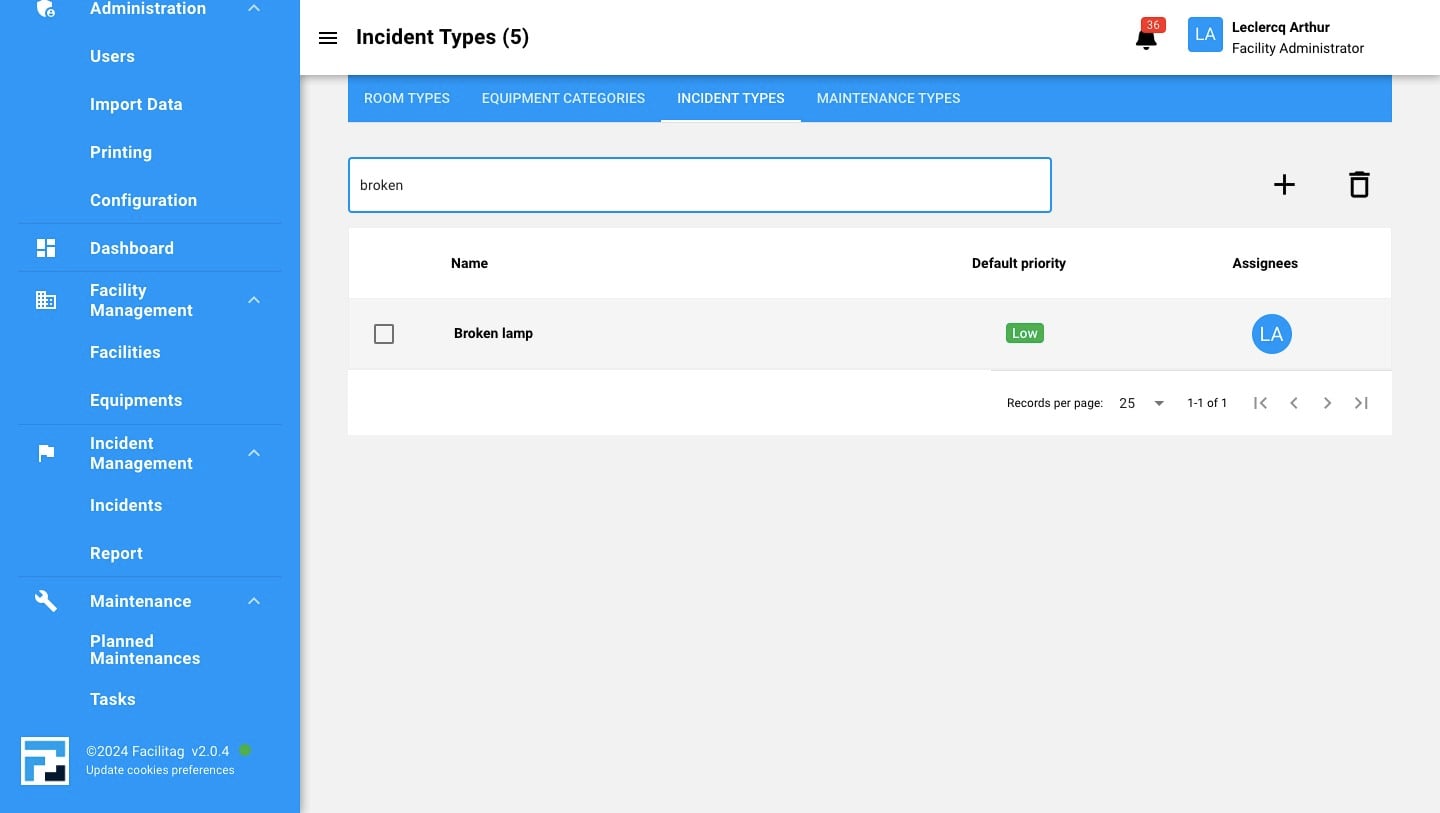Open the navigation hamburger menu
Viewport: 1440px width, 813px height.
pyautogui.click(x=328, y=38)
